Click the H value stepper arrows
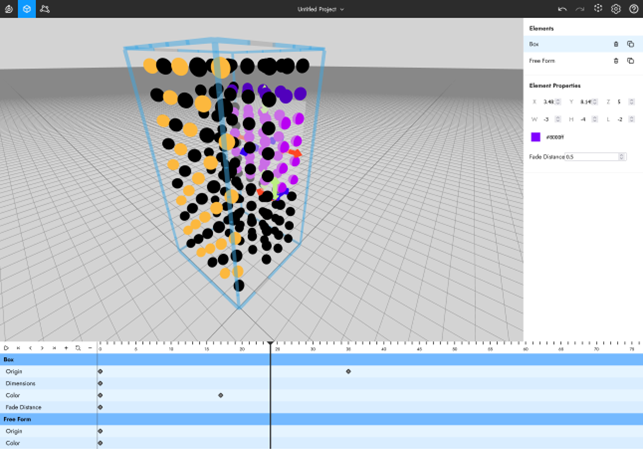 point(595,119)
